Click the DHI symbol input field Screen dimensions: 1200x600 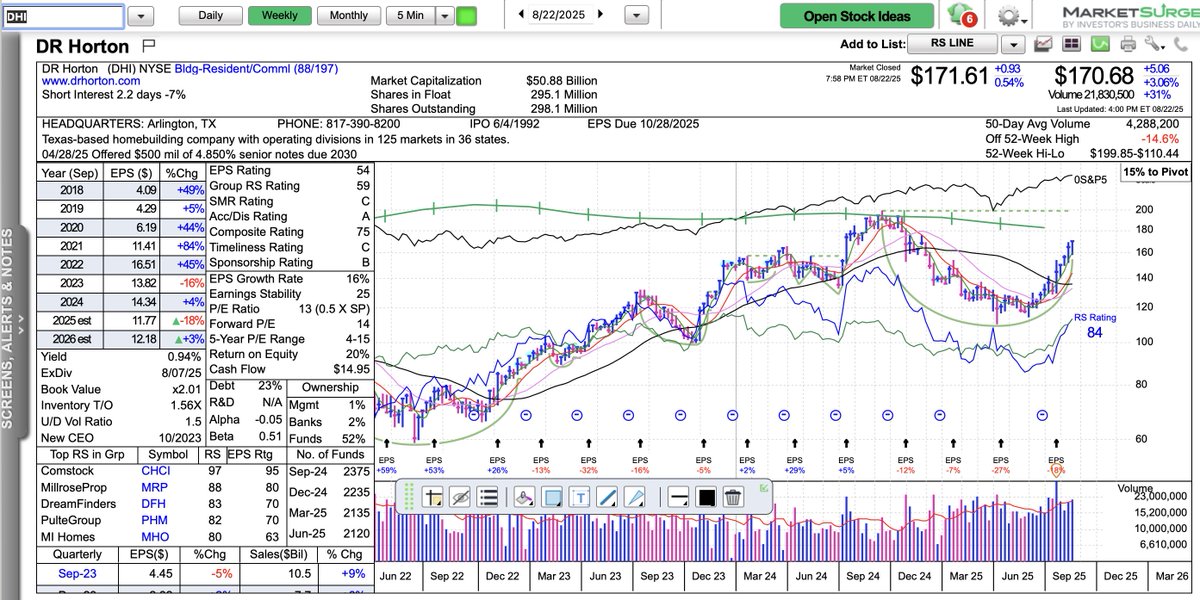pos(62,16)
